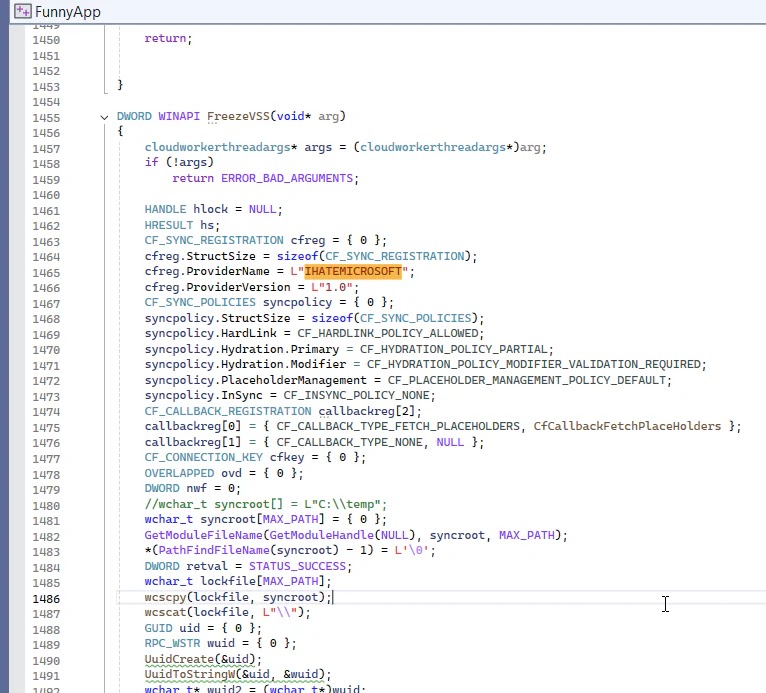
Task: Select the highlighted IHATEMICROSOFT string
Action: pyautogui.click(x=353, y=271)
